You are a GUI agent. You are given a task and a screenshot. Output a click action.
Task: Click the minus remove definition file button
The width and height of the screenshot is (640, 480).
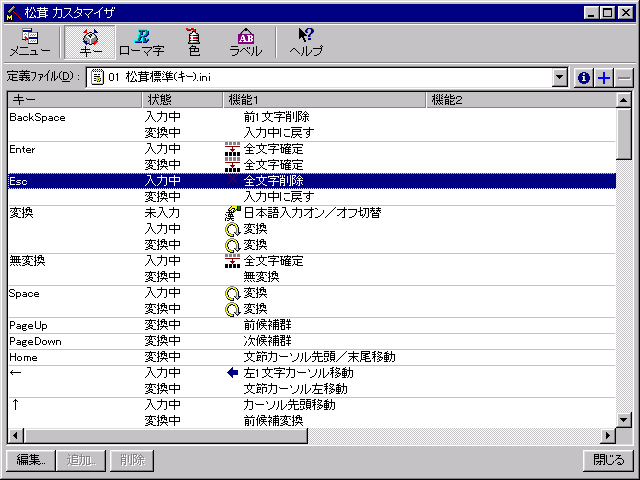pos(624,77)
